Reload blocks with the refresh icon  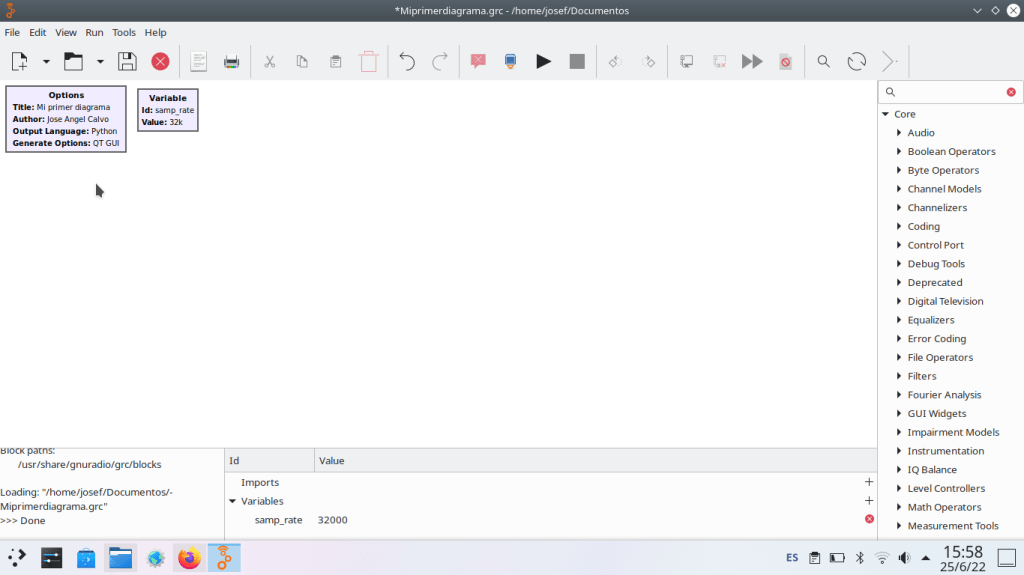(856, 62)
